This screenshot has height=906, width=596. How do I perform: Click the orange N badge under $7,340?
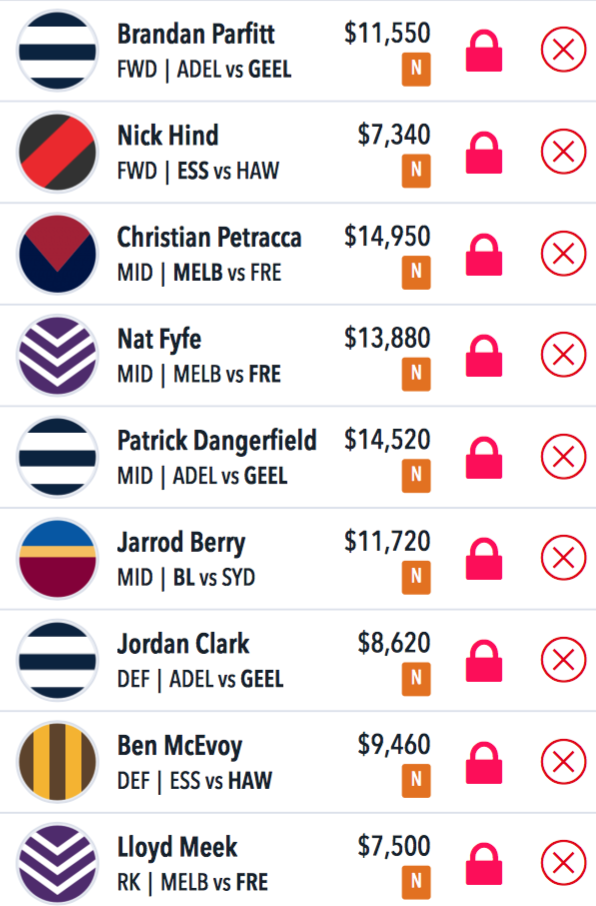coord(416,170)
